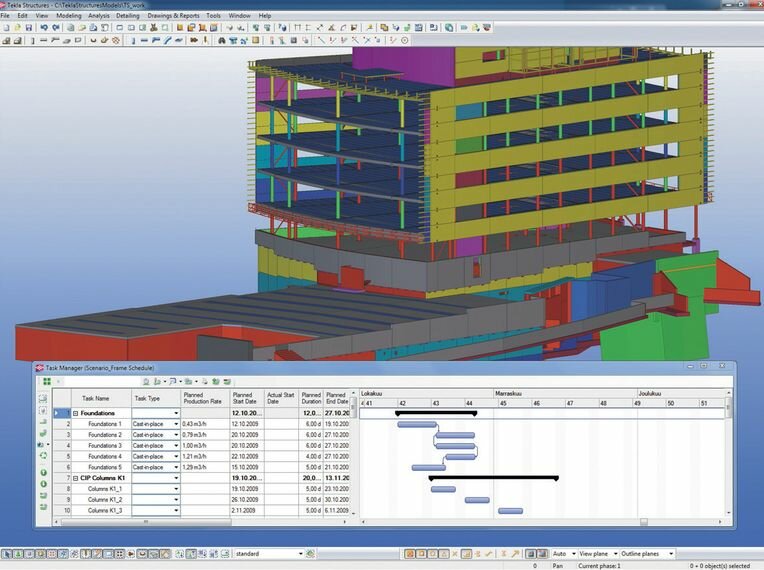Toggle the first selection switch in bottom toolbar

tap(7, 554)
